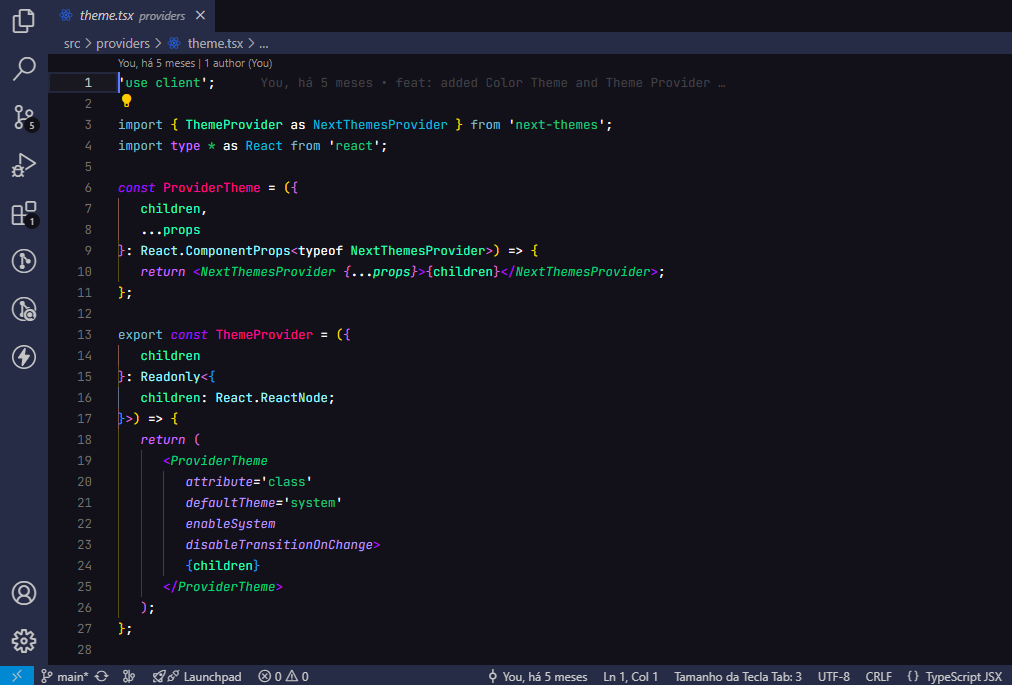This screenshot has width=1012, height=685.
Task: Open the Run and Debug view
Action: [x=23, y=165]
